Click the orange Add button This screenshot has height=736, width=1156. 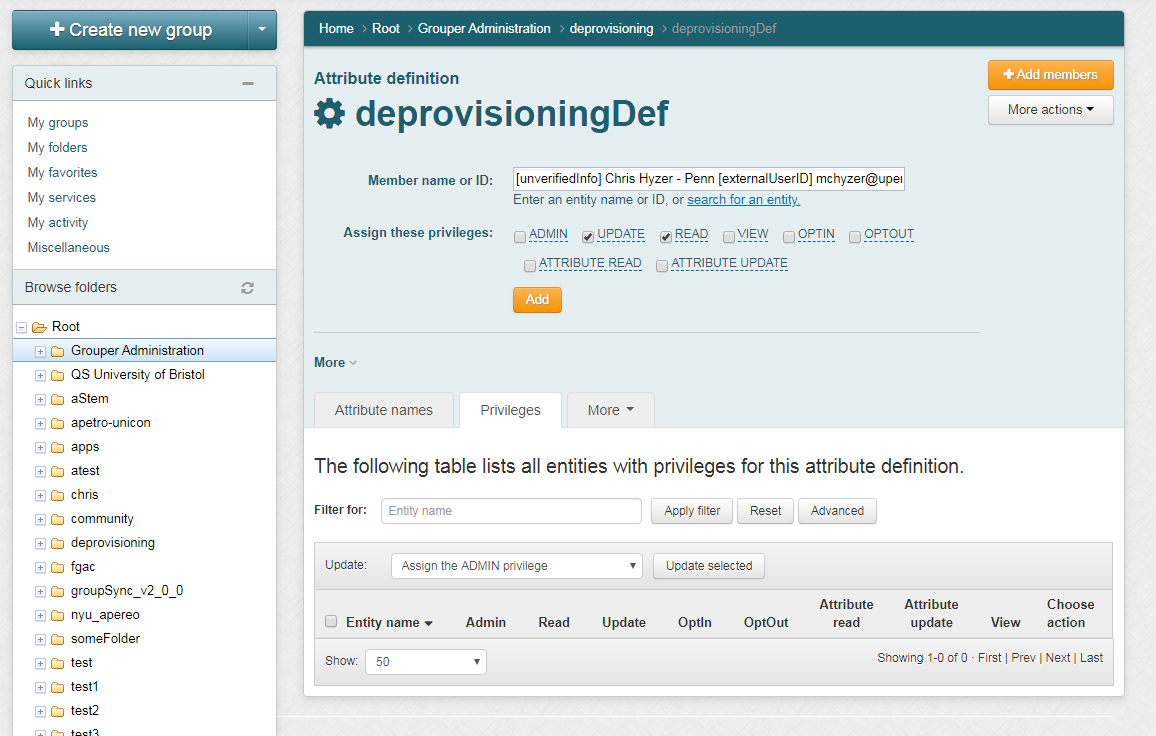pos(537,300)
